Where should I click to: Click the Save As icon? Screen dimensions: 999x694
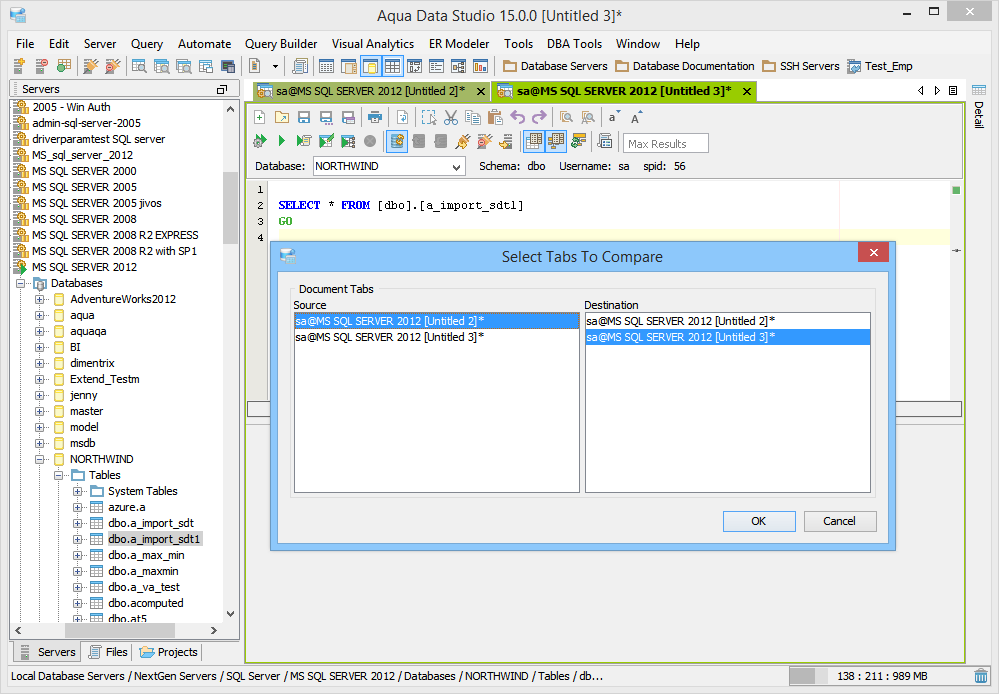pos(326,117)
